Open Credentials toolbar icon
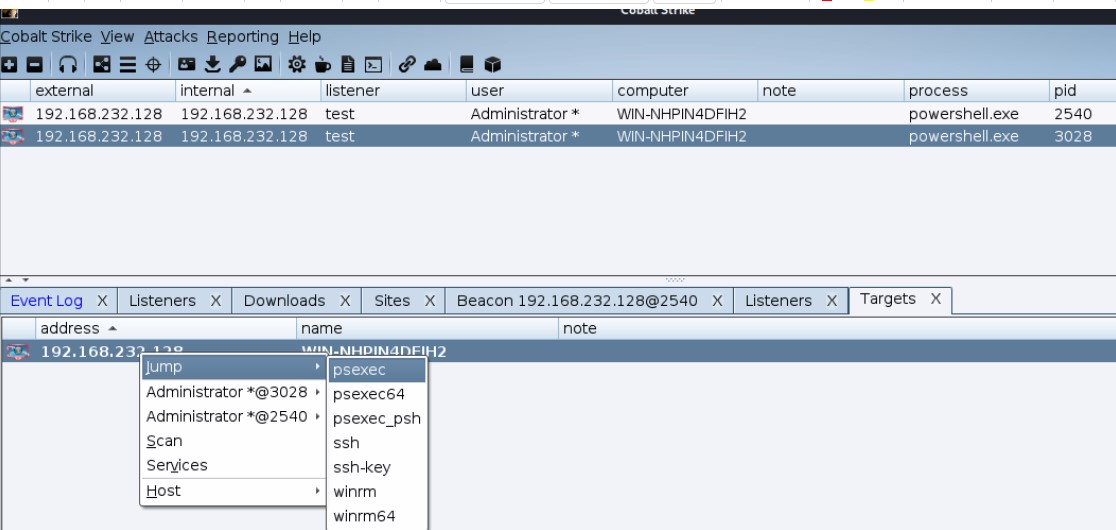This screenshot has height=530, width=1116. pyautogui.click(x=186, y=65)
